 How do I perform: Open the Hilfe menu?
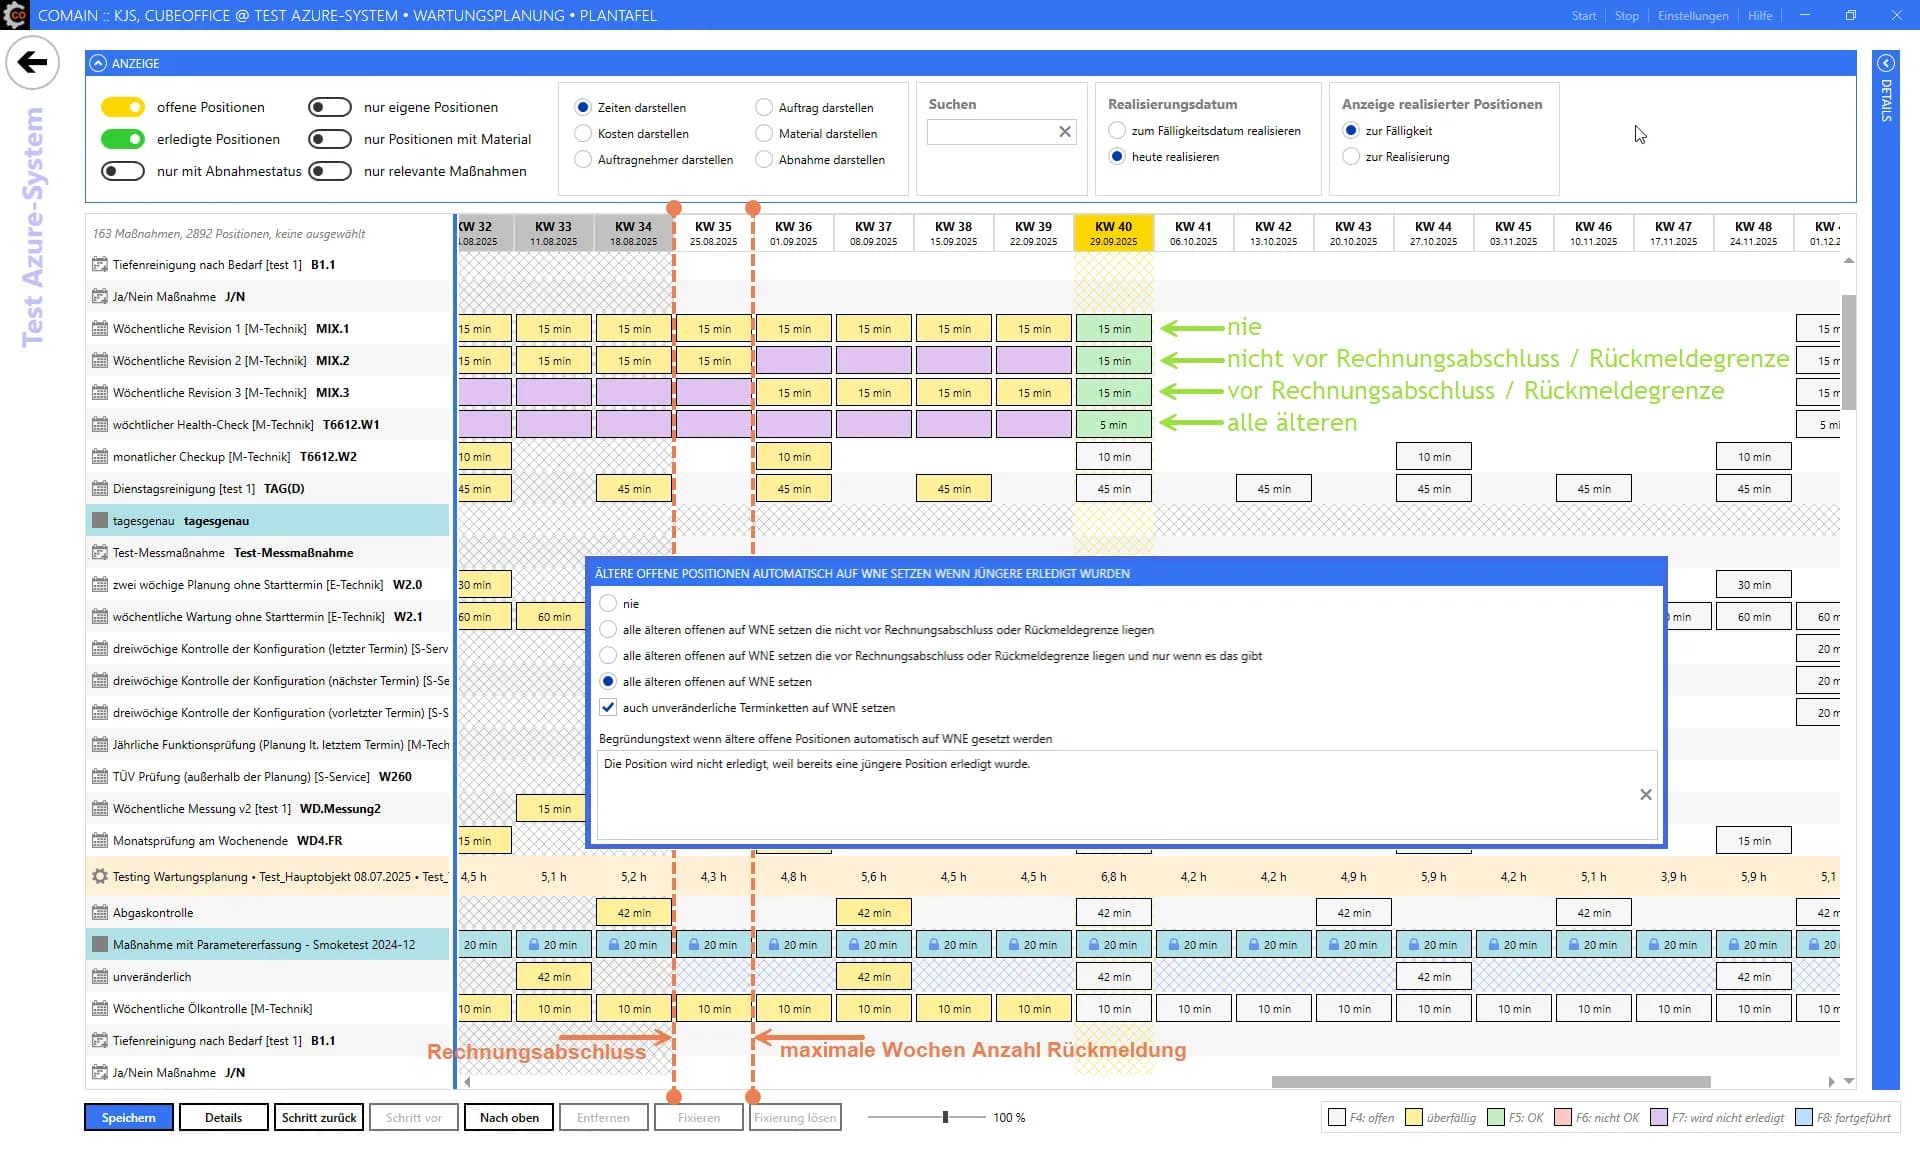point(1760,15)
